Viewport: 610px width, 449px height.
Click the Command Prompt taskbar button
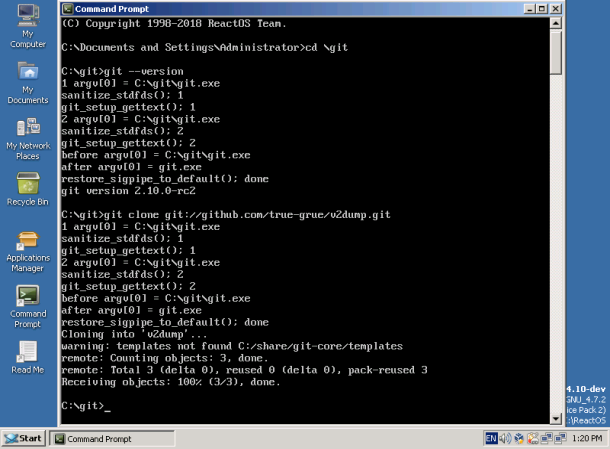(x=112, y=438)
